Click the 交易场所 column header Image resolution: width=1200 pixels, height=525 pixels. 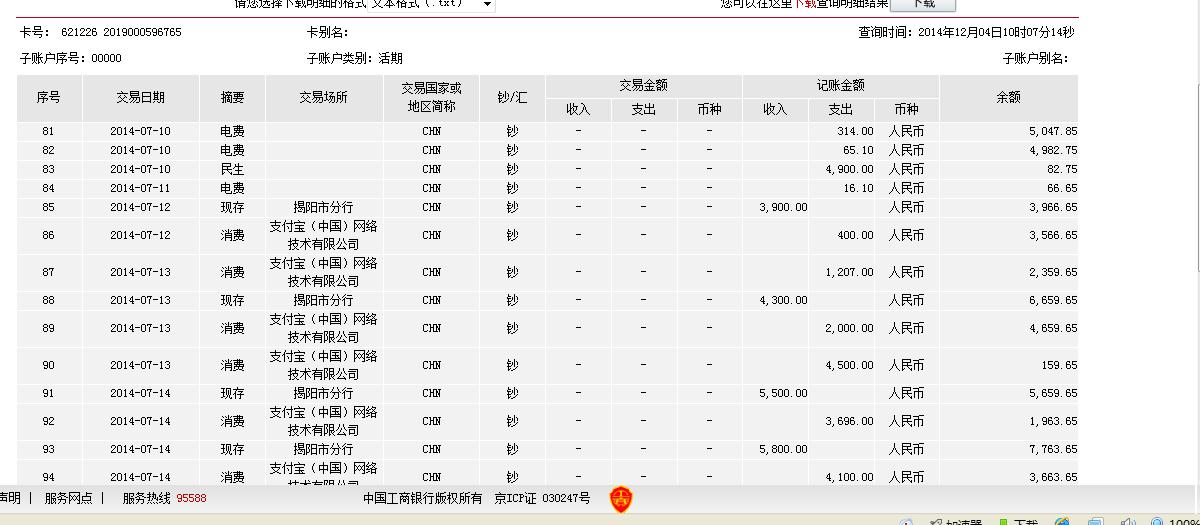coord(323,98)
